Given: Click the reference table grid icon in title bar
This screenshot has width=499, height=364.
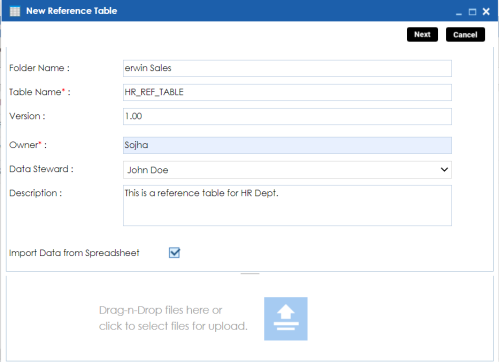Looking at the screenshot, I should (x=15, y=11).
